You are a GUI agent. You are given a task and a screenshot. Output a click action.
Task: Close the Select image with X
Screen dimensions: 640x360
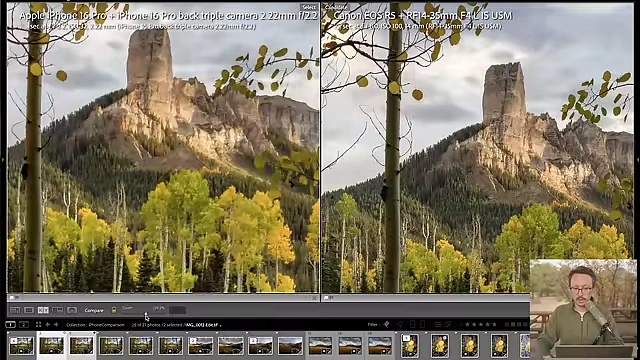pos(314,298)
